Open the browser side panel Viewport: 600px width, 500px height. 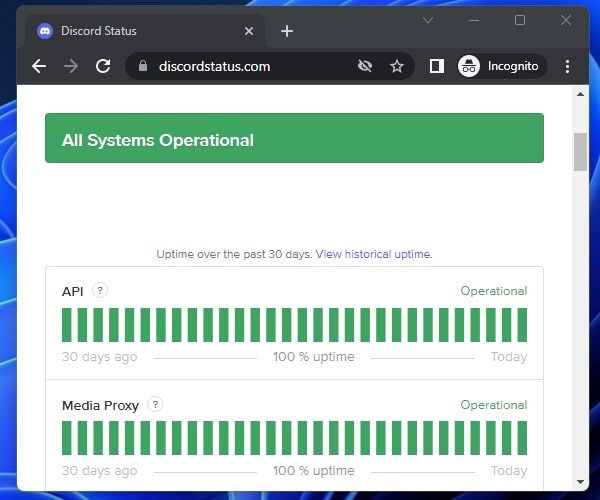click(x=437, y=66)
